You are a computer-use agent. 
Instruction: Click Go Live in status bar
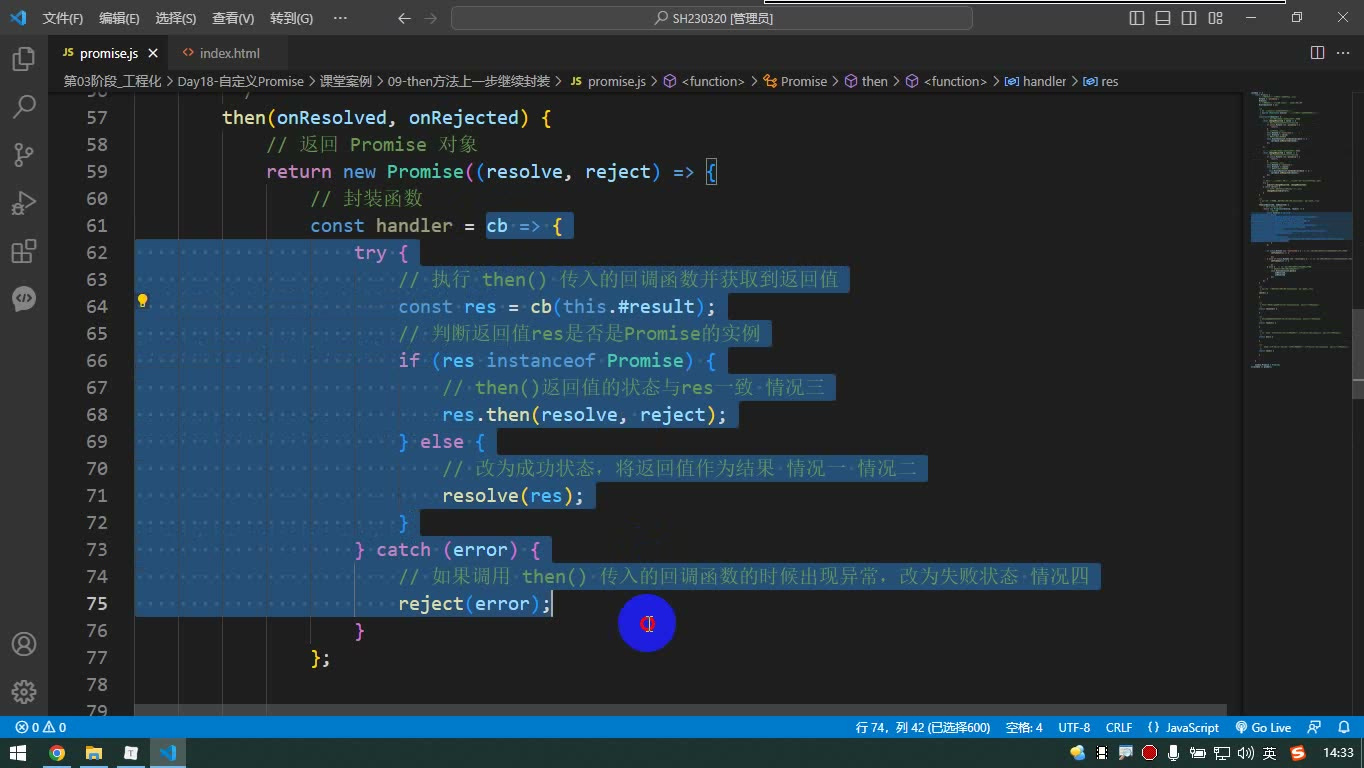pyautogui.click(x=1263, y=727)
